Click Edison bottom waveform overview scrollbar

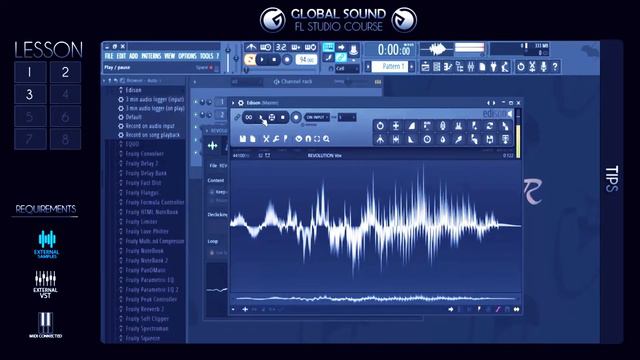point(376,299)
